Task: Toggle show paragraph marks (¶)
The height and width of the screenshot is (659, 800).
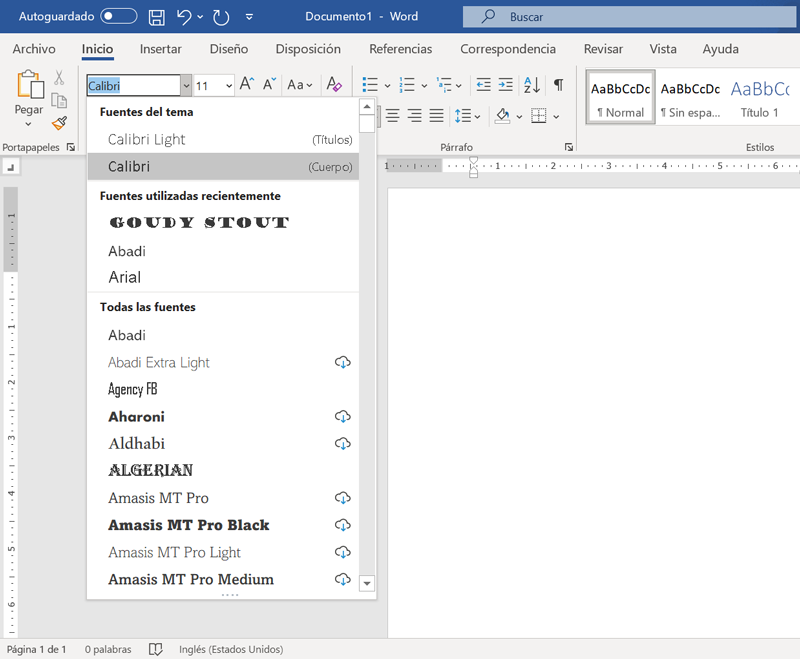Action: [x=559, y=85]
